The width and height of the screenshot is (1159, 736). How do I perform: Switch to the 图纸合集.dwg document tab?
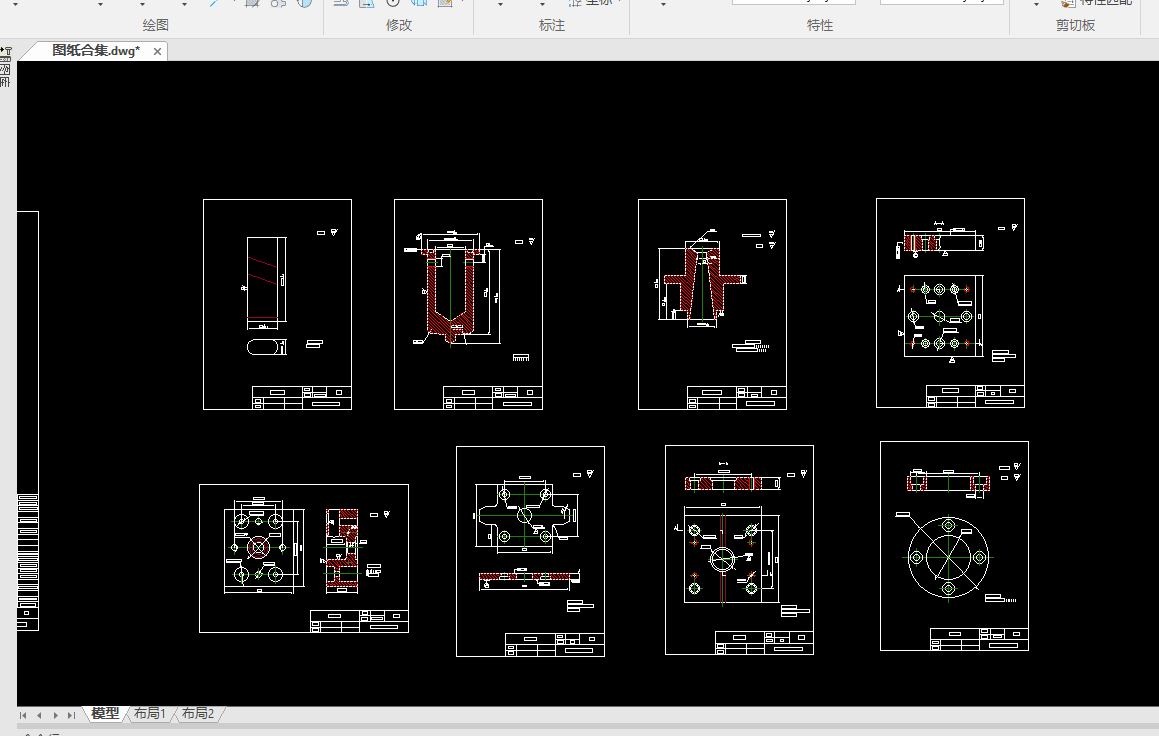tap(95, 50)
